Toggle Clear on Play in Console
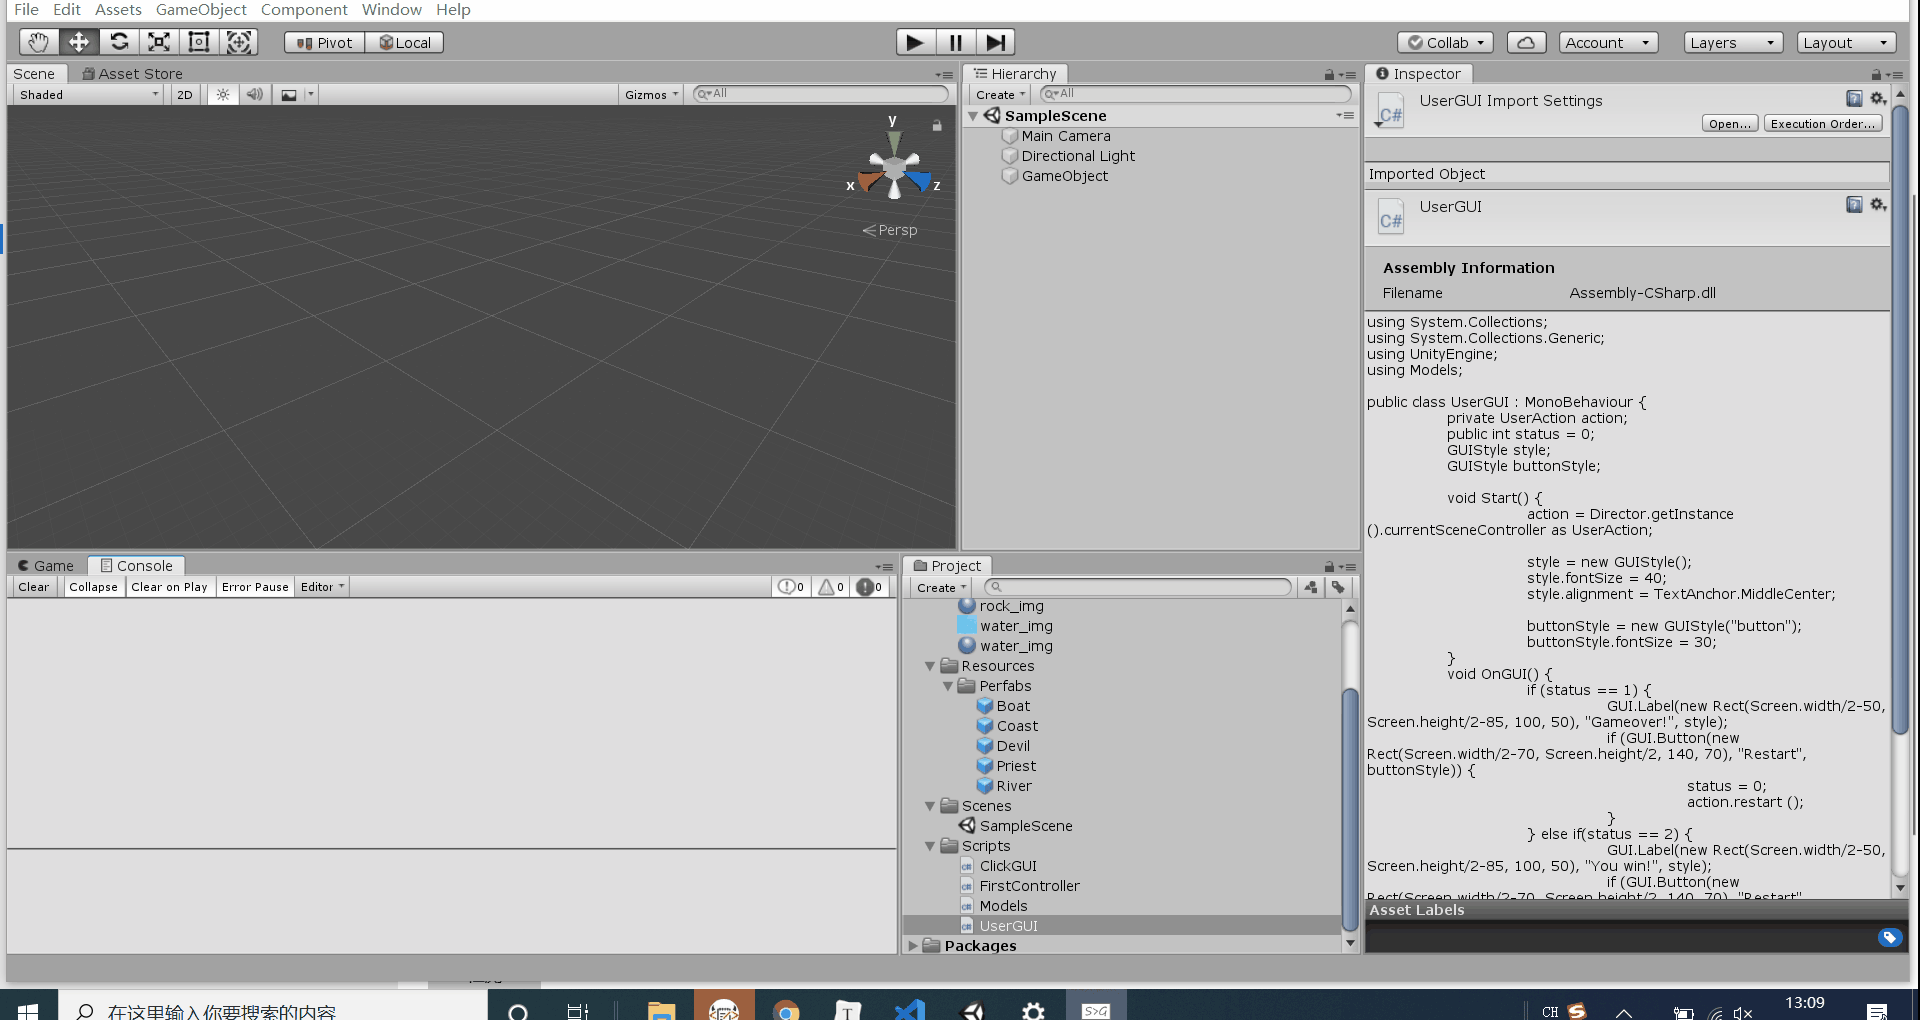 169,587
